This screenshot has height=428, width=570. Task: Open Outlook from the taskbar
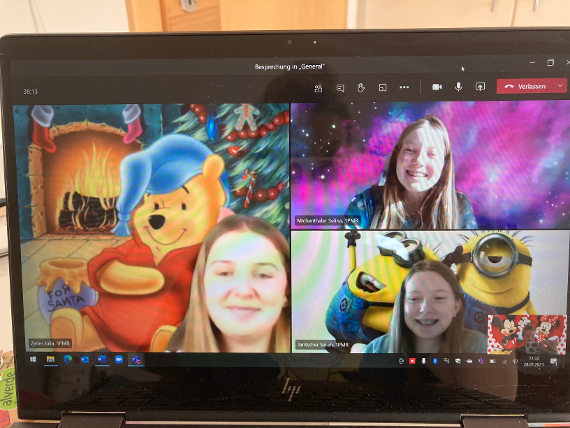click(x=85, y=359)
